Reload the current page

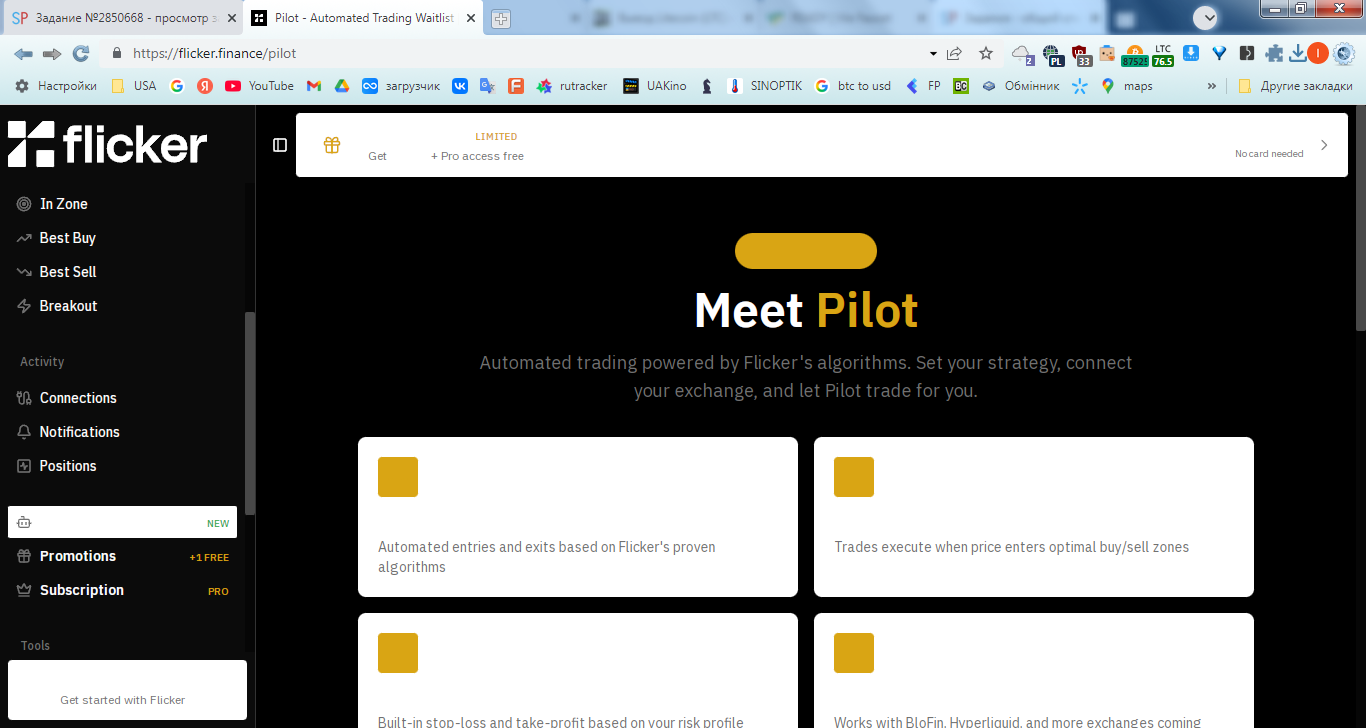pos(81,54)
